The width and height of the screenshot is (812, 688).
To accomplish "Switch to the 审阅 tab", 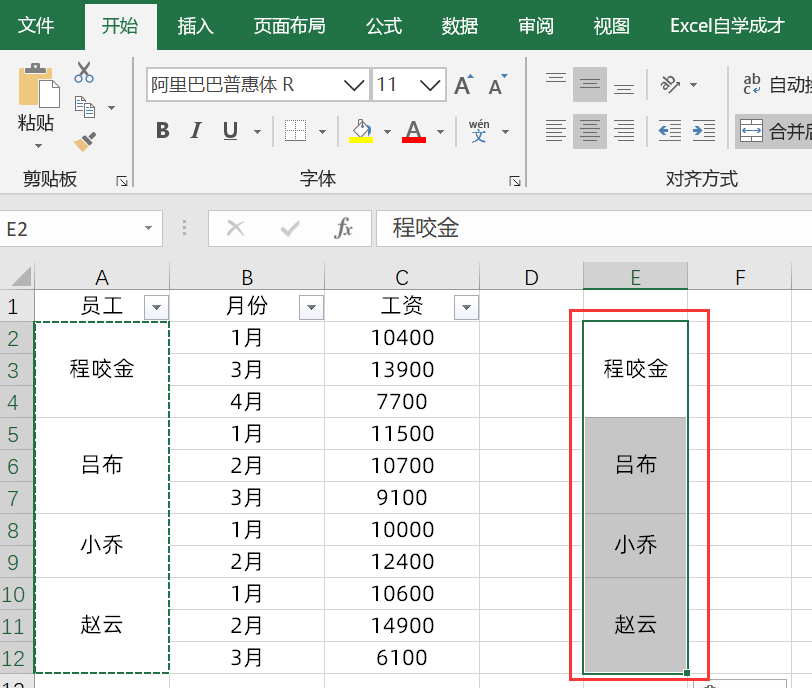I will (536, 25).
